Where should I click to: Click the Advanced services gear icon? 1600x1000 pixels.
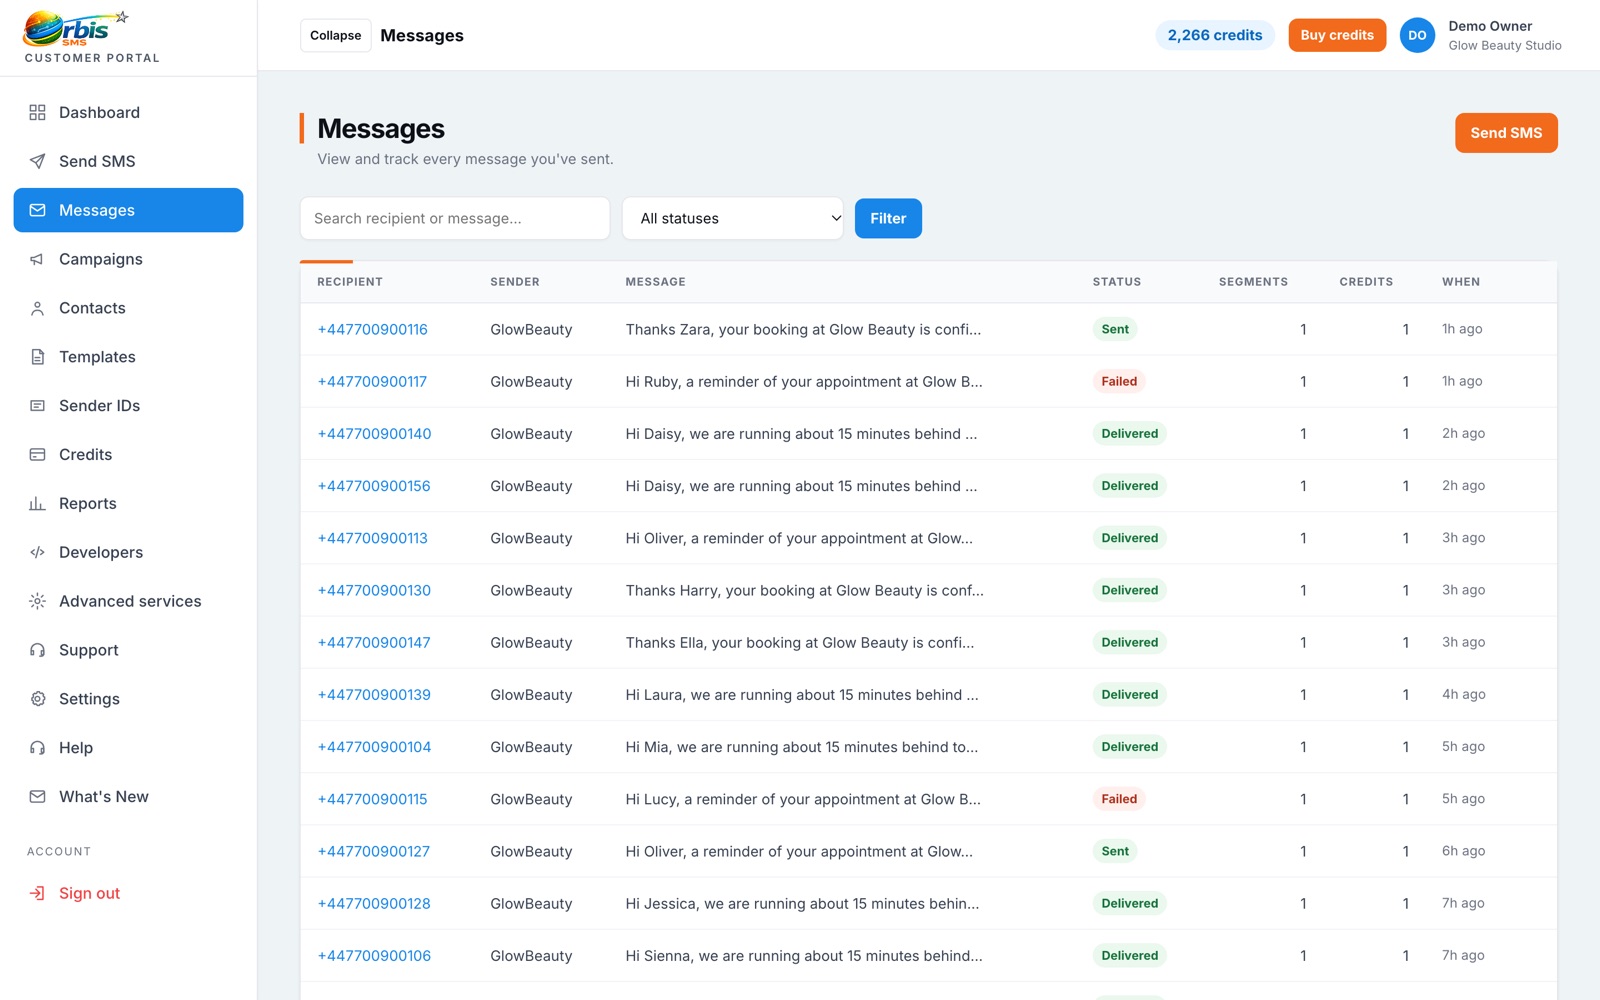pos(37,601)
